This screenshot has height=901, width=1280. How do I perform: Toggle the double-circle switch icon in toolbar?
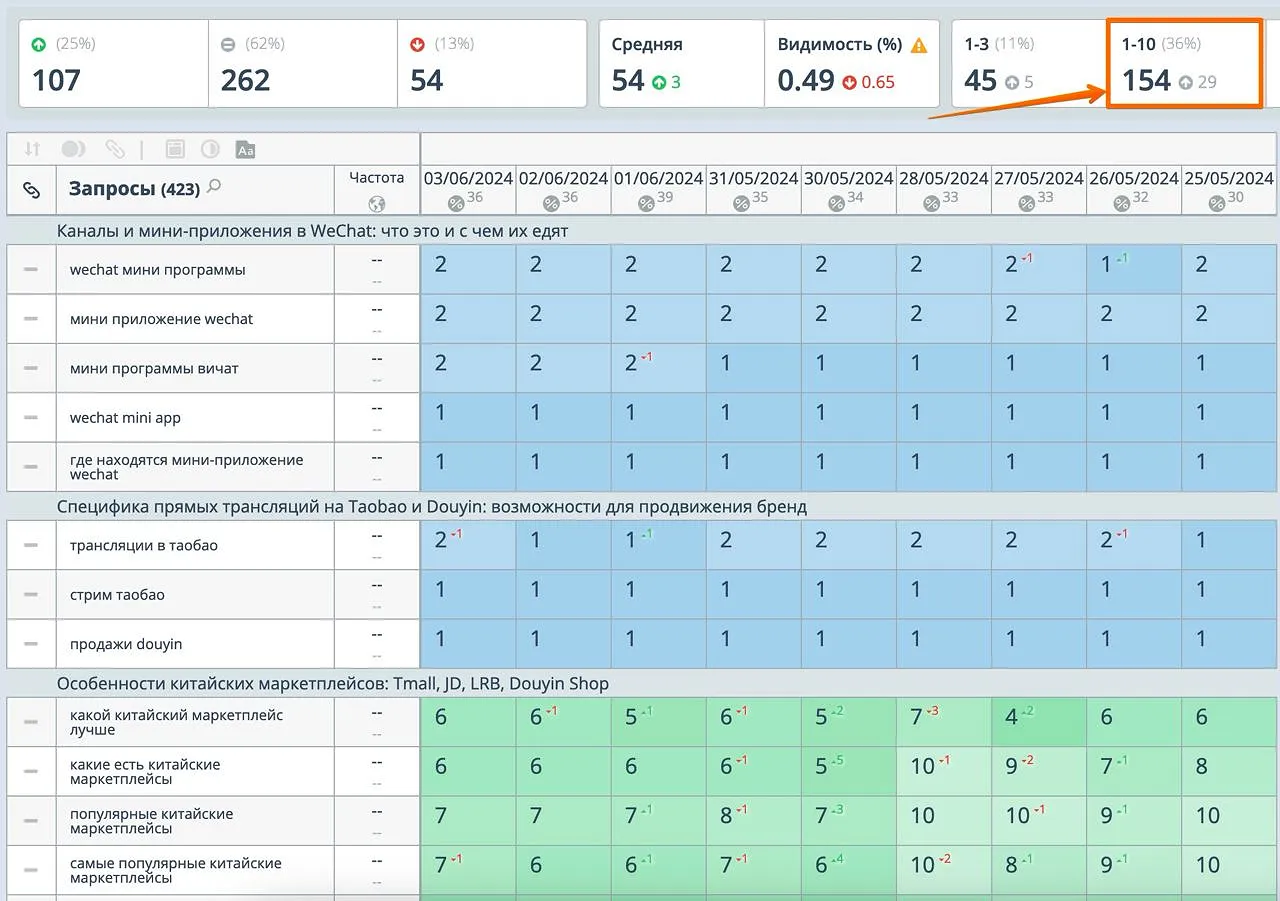[73, 149]
